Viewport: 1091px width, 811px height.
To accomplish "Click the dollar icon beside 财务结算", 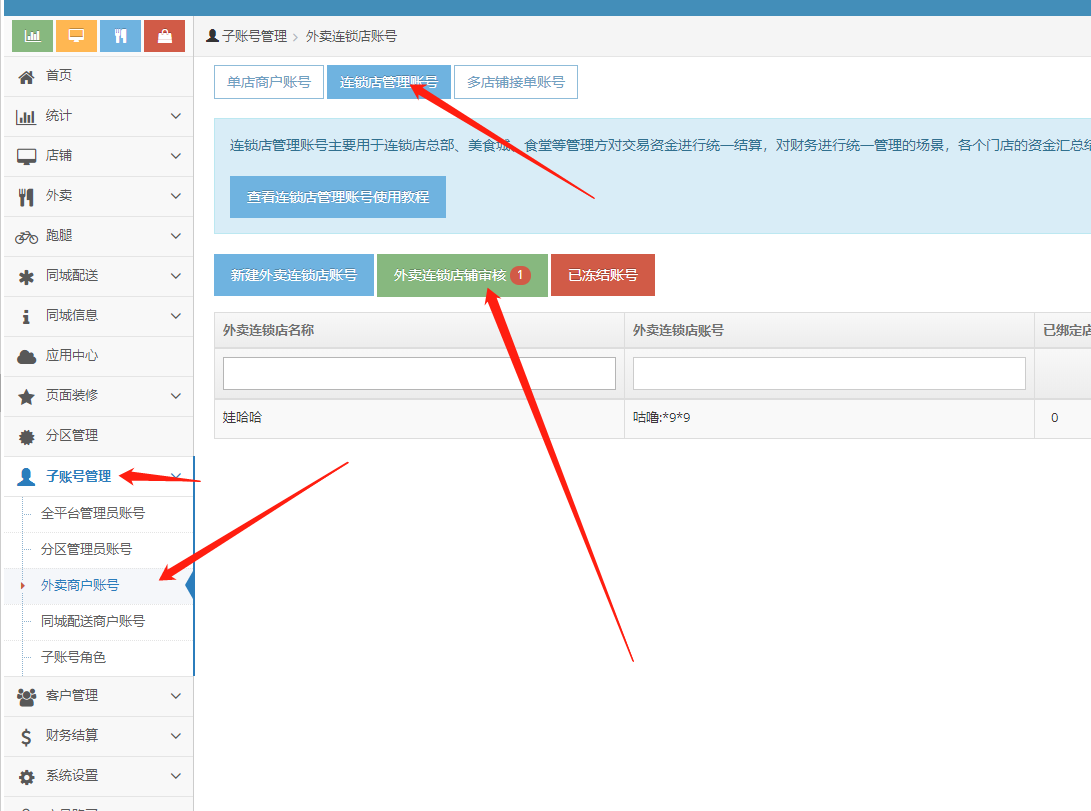I will click(27, 736).
